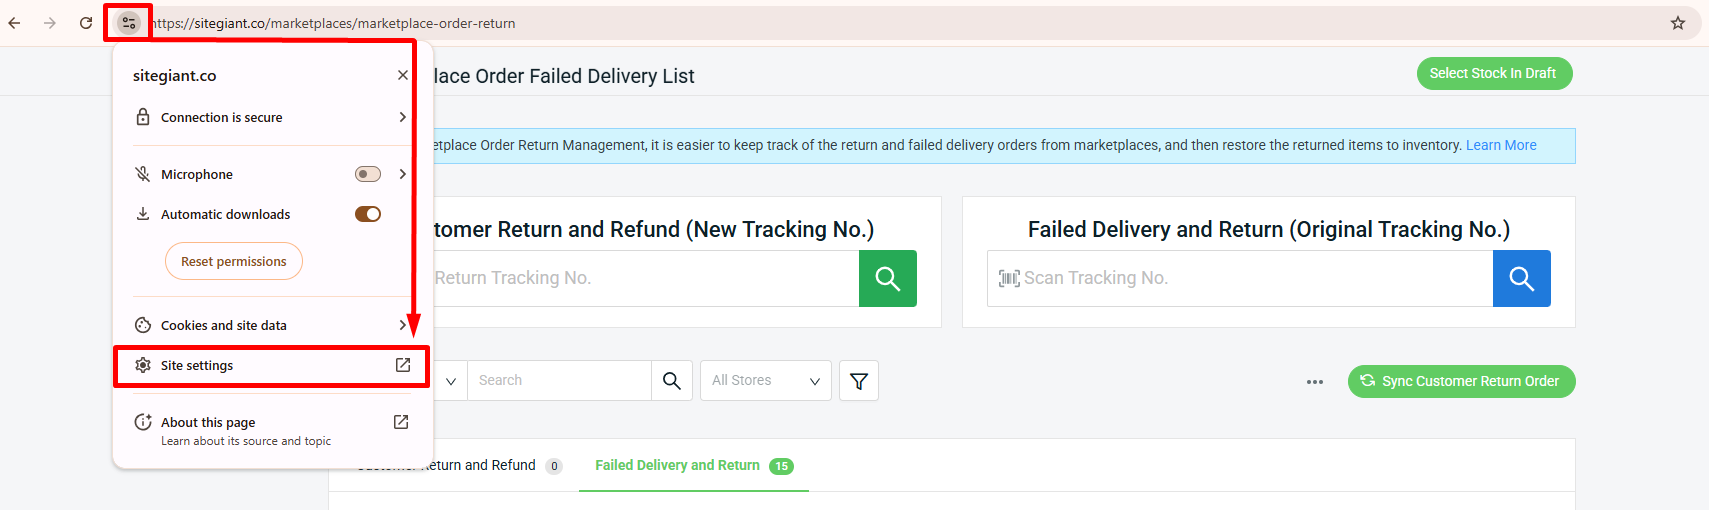Open the three-dots more options menu

pos(1314,382)
